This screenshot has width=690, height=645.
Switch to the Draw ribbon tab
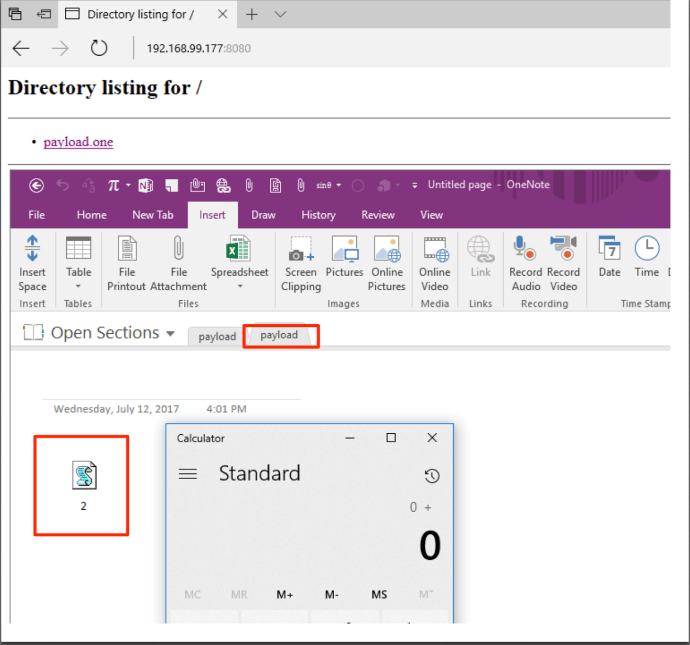point(263,214)
